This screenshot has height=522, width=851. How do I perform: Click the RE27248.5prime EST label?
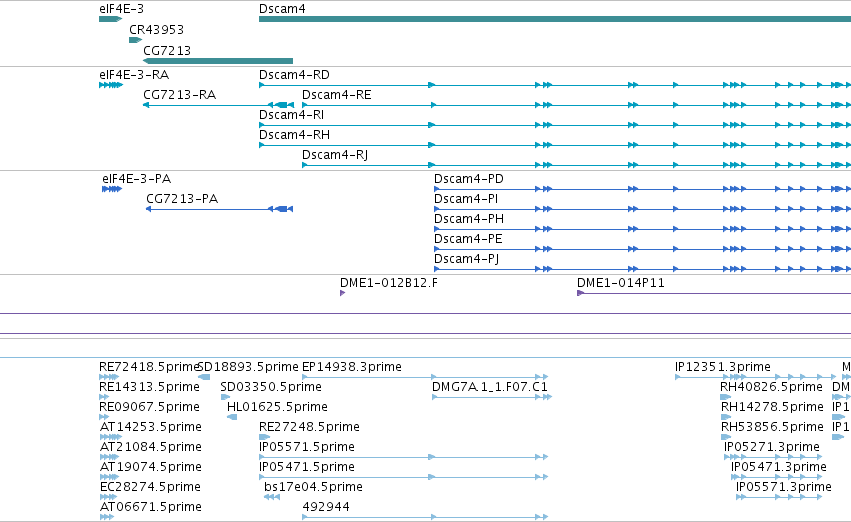click(x=309, y=428)
